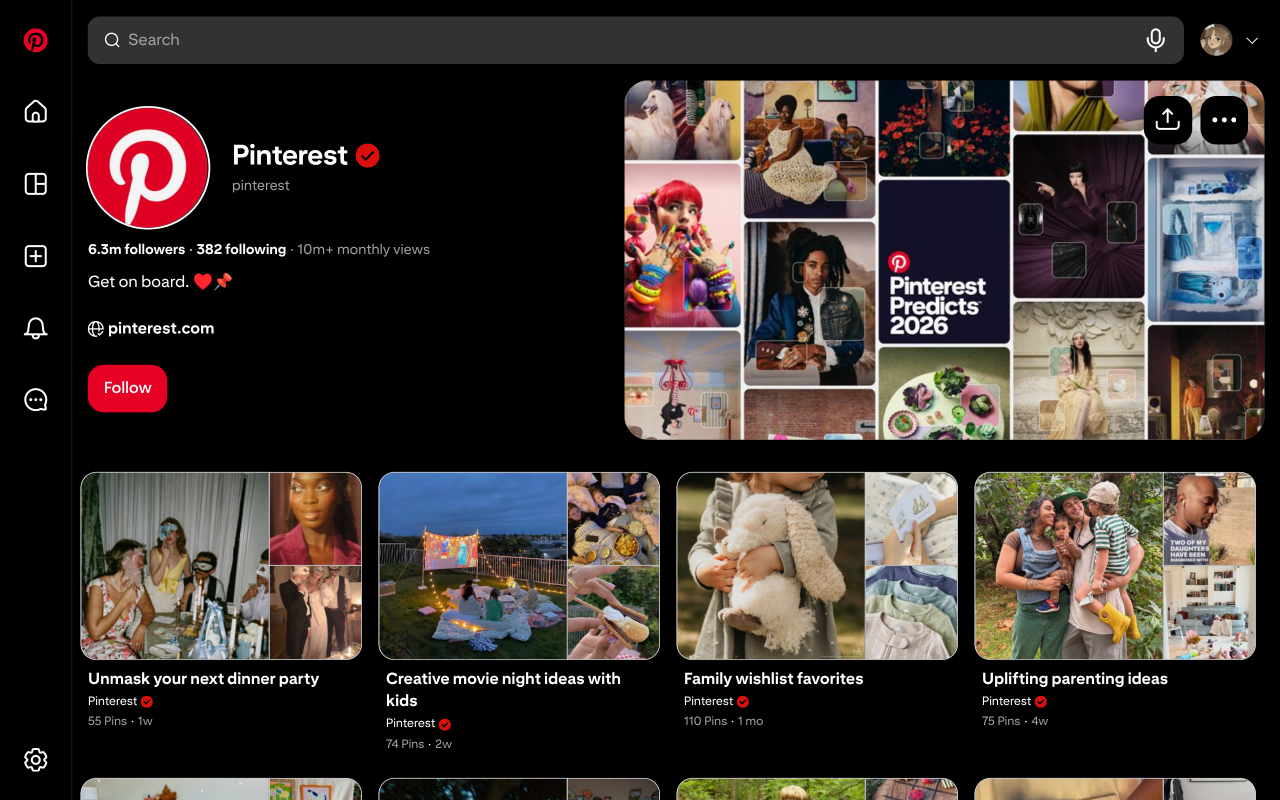Click the Pinterest profile picture
Viewport: 1280px width, 800px height.
click(x=148, y=168)
